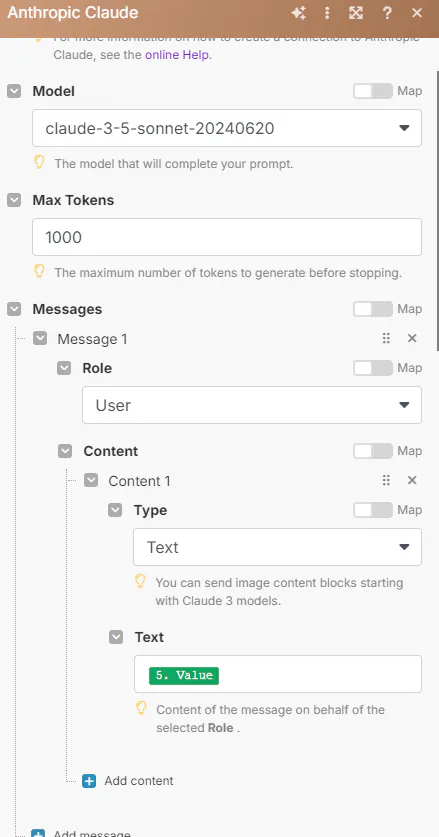Viewport: 439px width, 837px height.
Task: Open the three-dot options menu in header
Action: pyautogui.click(x=327, y=13)
